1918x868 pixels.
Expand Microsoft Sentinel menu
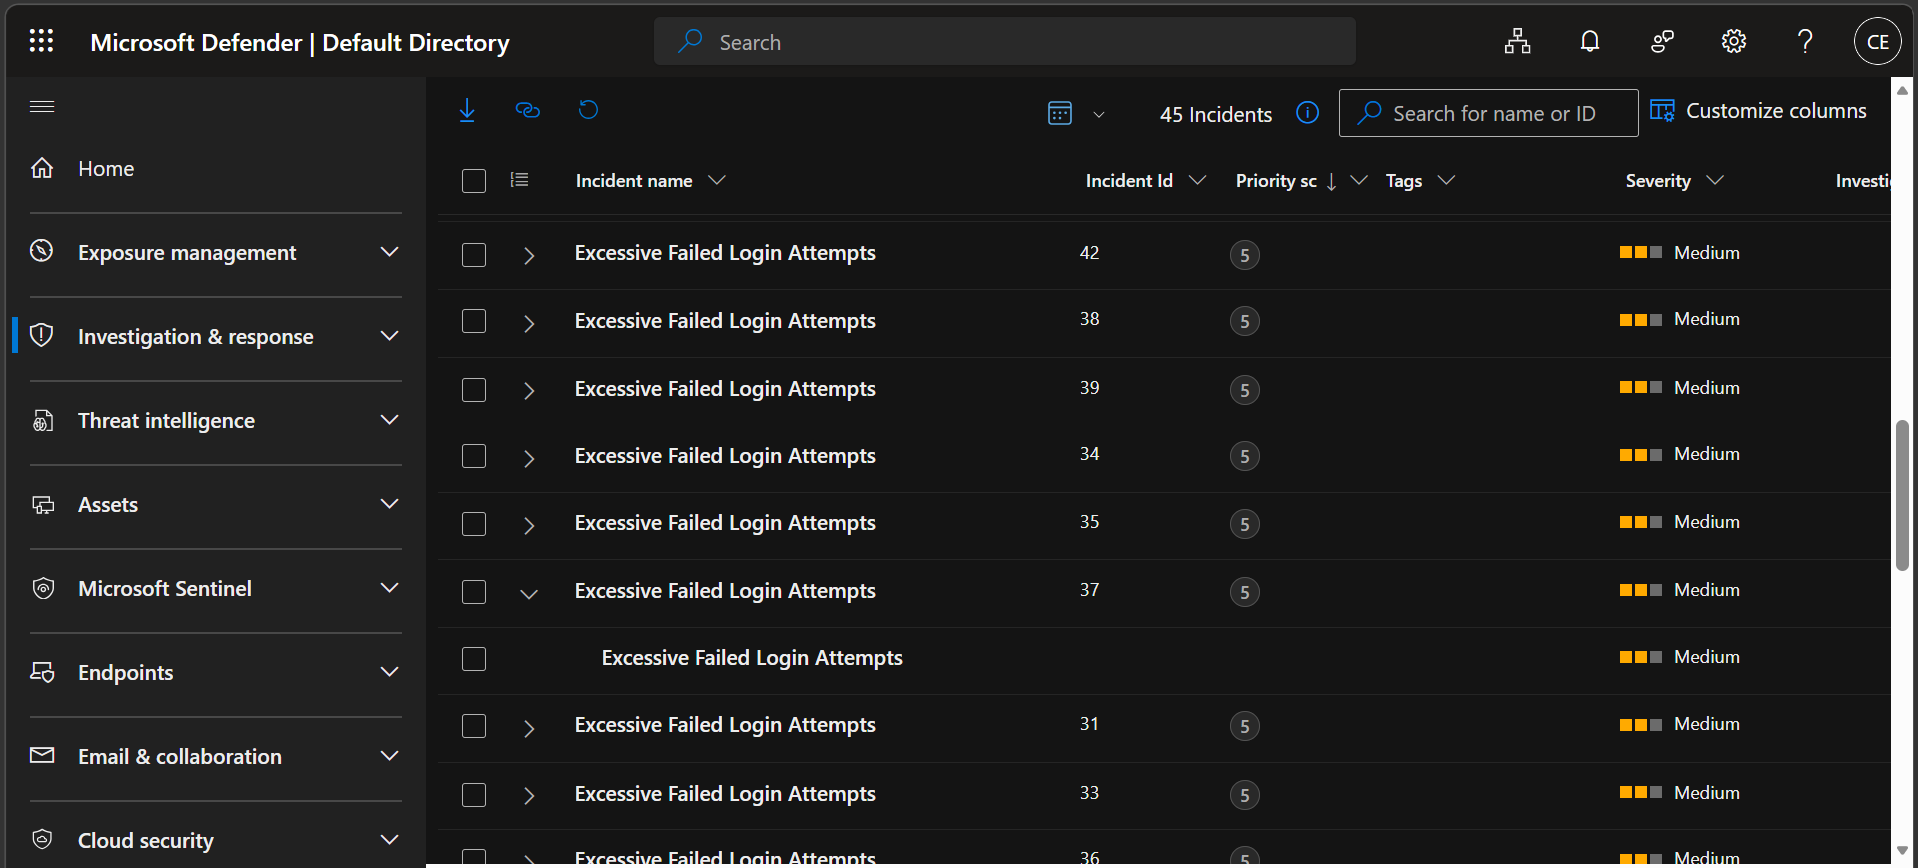[x=390, y=587]
